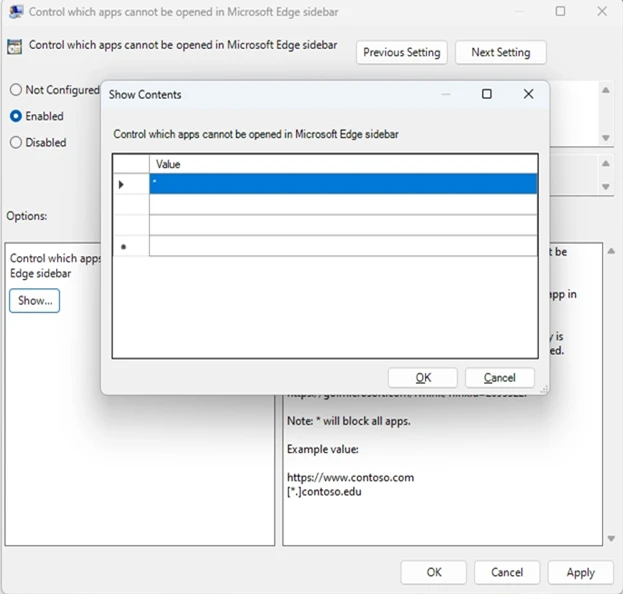623x594 pixels.
Task: Close the main policy setting window
Action: pyautogui.click(x=602, y=11)
